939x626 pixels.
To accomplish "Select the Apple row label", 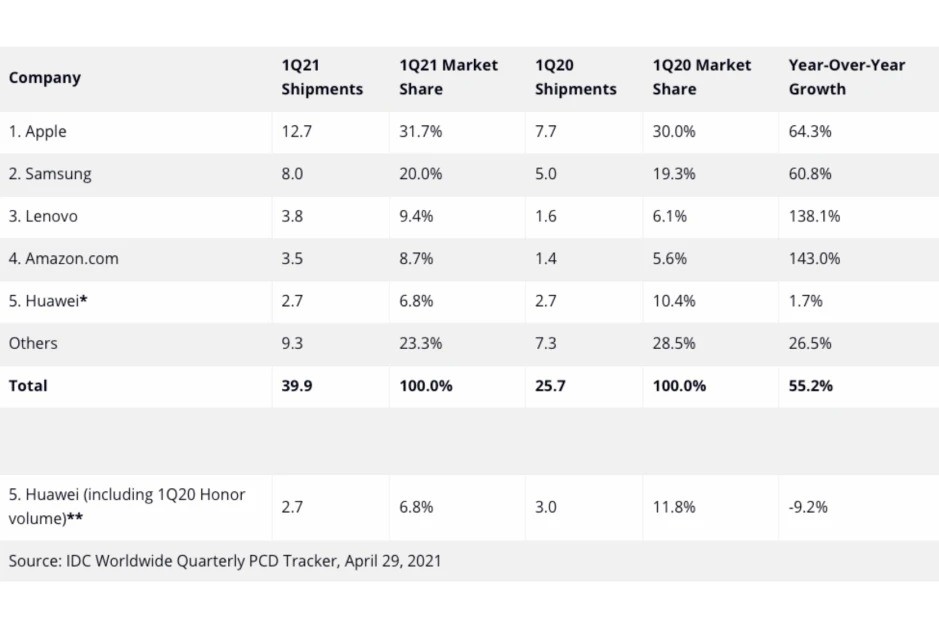I will point(38,132).
